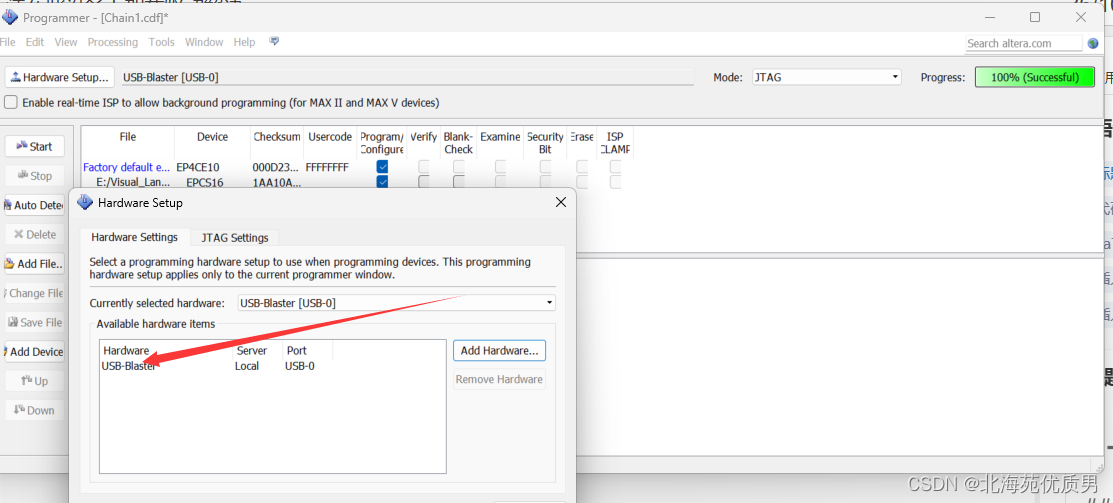Click the Delete button
This screenshot has width=1113, height=503.
[x=34, y=234]
